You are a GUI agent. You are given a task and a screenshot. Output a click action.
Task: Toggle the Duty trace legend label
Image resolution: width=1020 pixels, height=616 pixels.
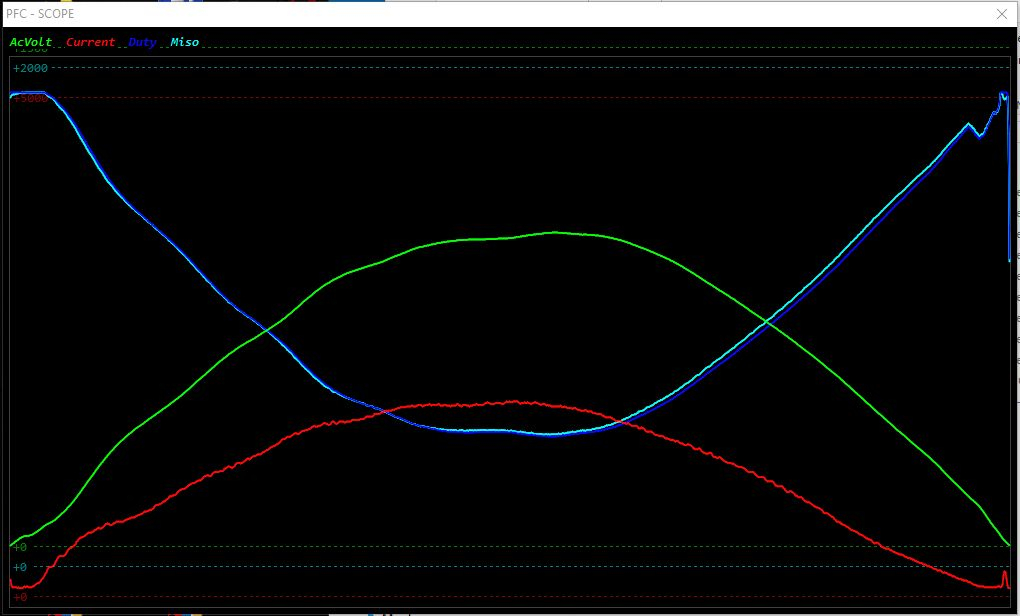click(x=143, y=42)
